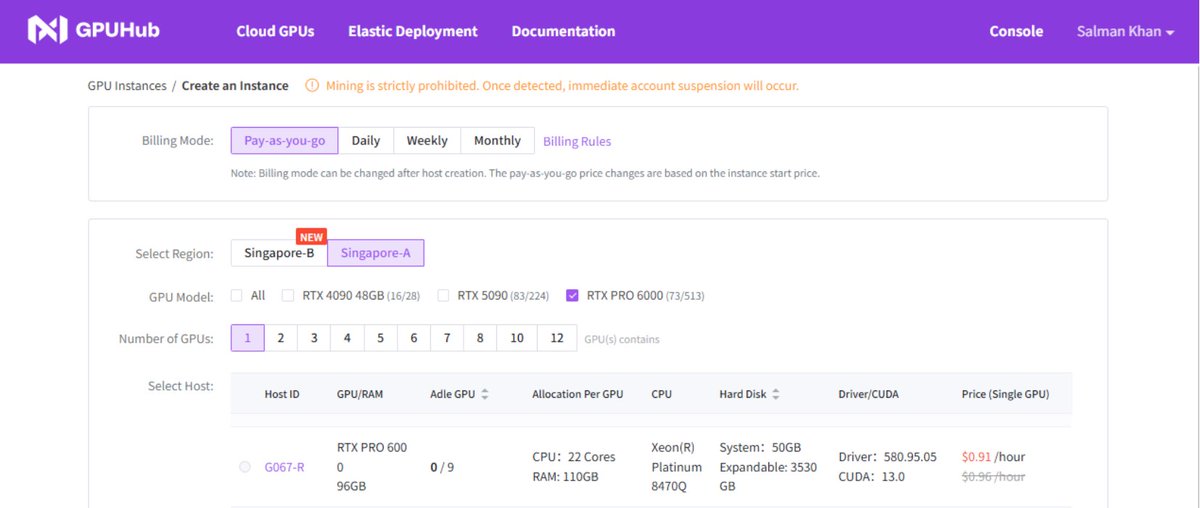
Task: Click the orange mining warning icon
Action: pos(312,86)
